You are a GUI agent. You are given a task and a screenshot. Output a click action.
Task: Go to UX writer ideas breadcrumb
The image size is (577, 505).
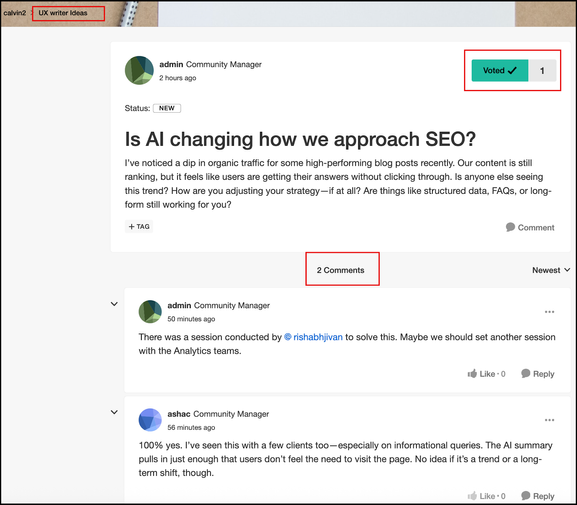63,13
